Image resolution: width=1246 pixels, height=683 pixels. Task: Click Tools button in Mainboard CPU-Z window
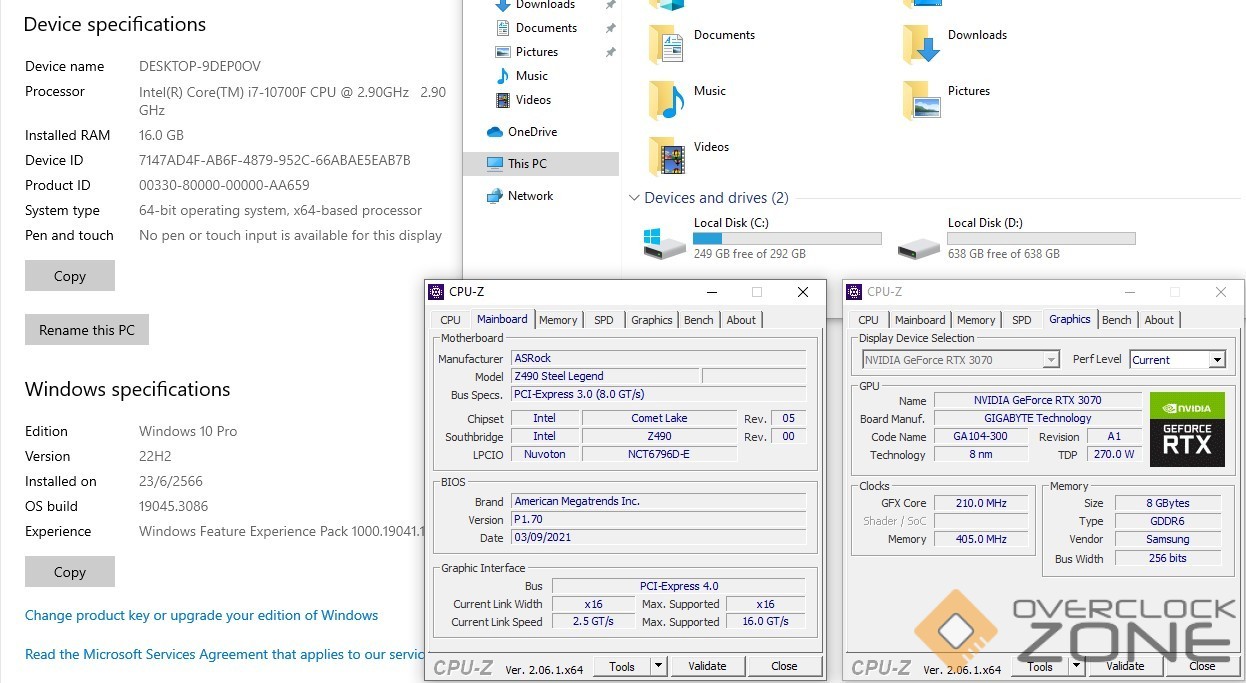pos(622,666)
